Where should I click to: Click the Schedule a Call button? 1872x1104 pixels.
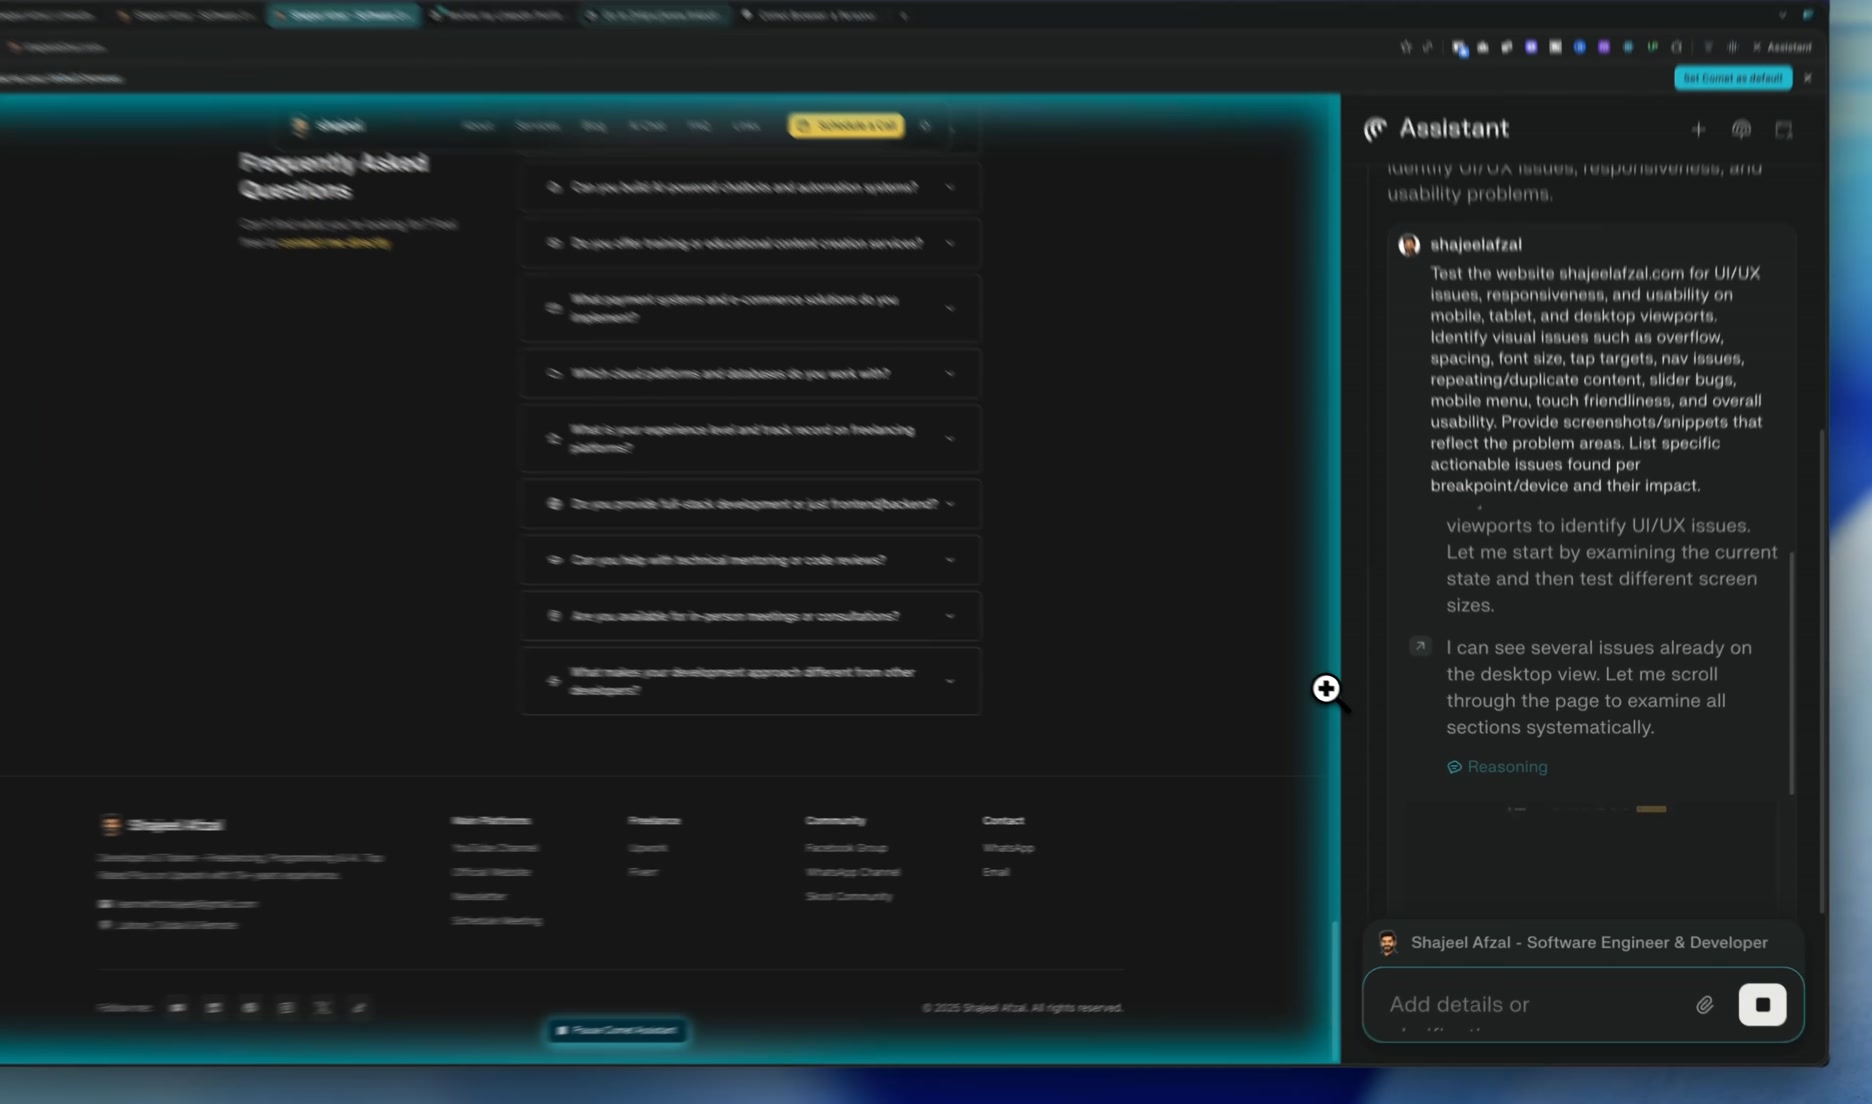point(846,125)
